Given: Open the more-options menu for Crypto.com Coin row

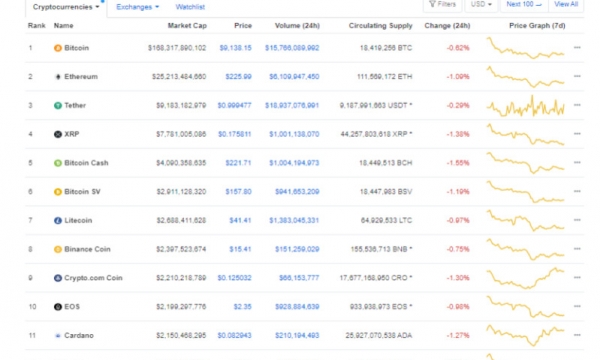Looking at the screenshot, I should (x=577, y=278).
